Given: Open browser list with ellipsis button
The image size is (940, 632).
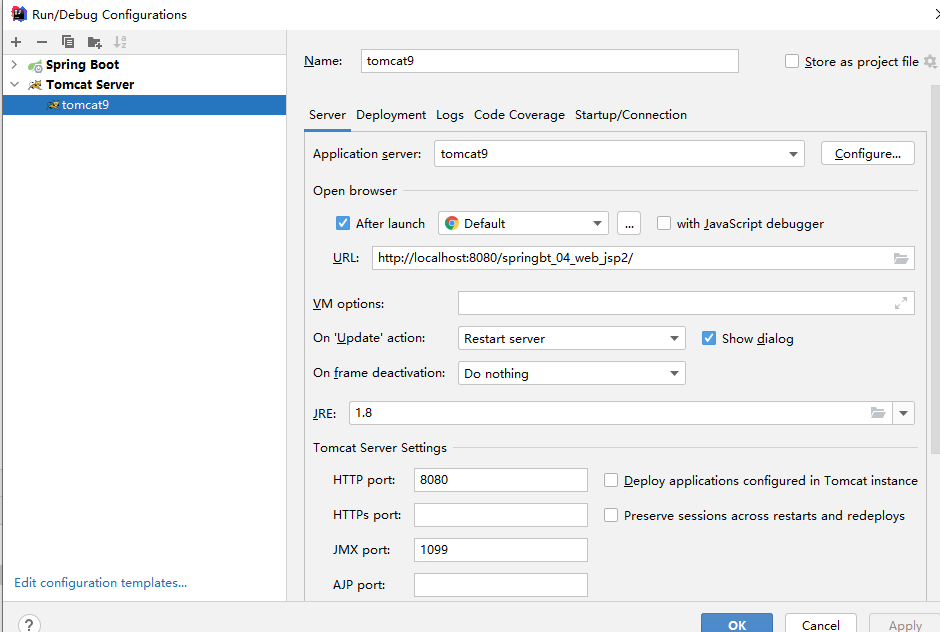Looking at the screenshot, I should (629, 224).
